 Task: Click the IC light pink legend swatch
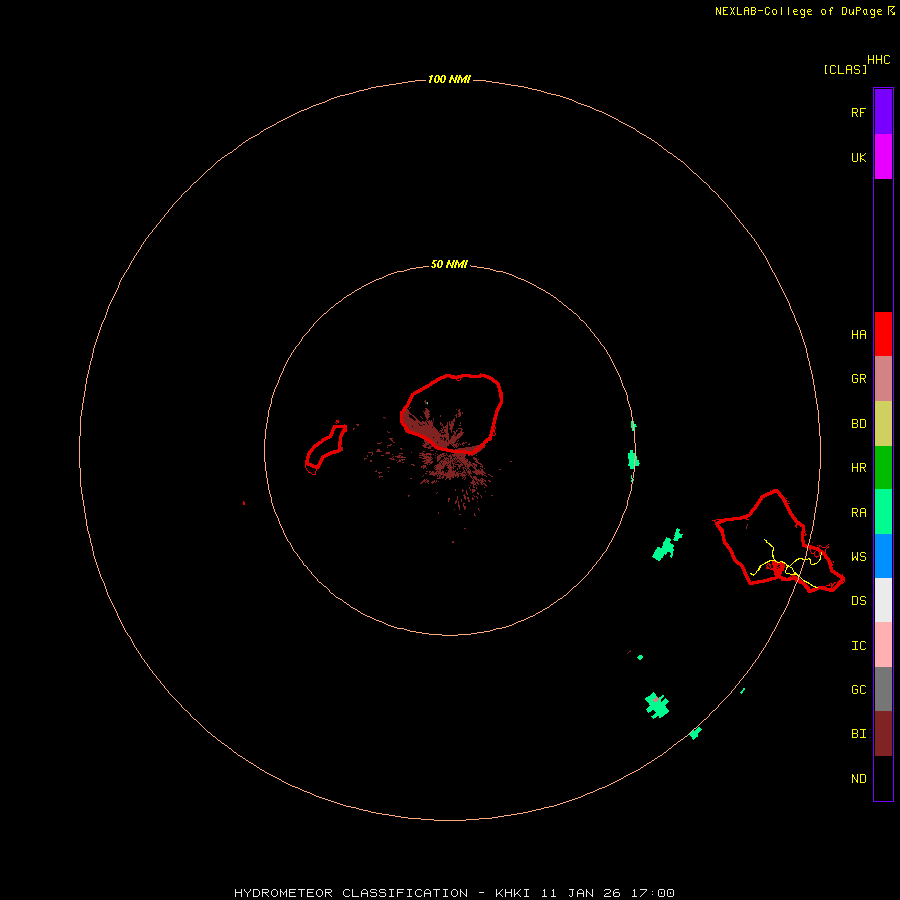tap(883, 645)
